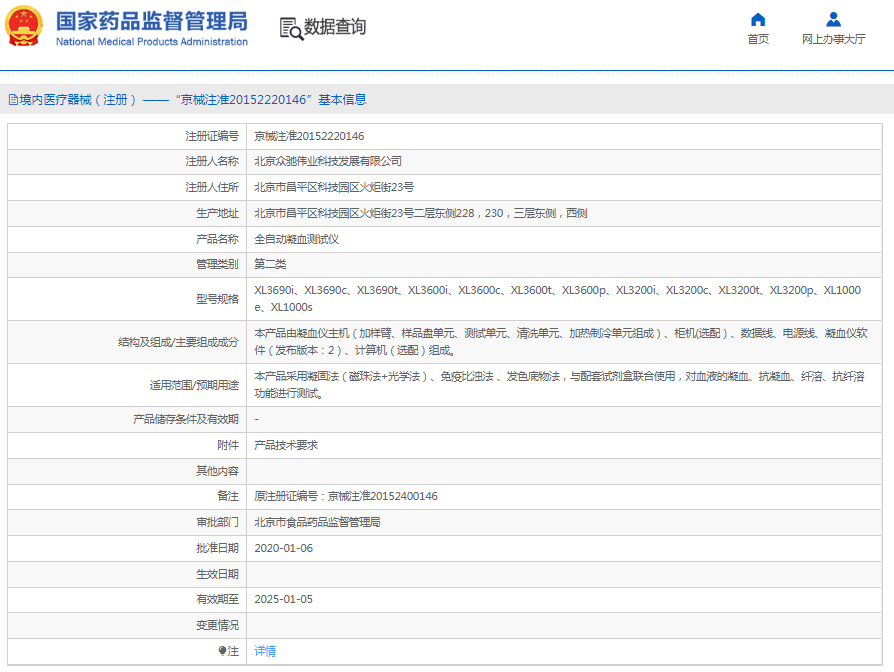Click the 基本信息 section heading text
The height and width of the screenshot is (672, 894).
tap(342, 100)
